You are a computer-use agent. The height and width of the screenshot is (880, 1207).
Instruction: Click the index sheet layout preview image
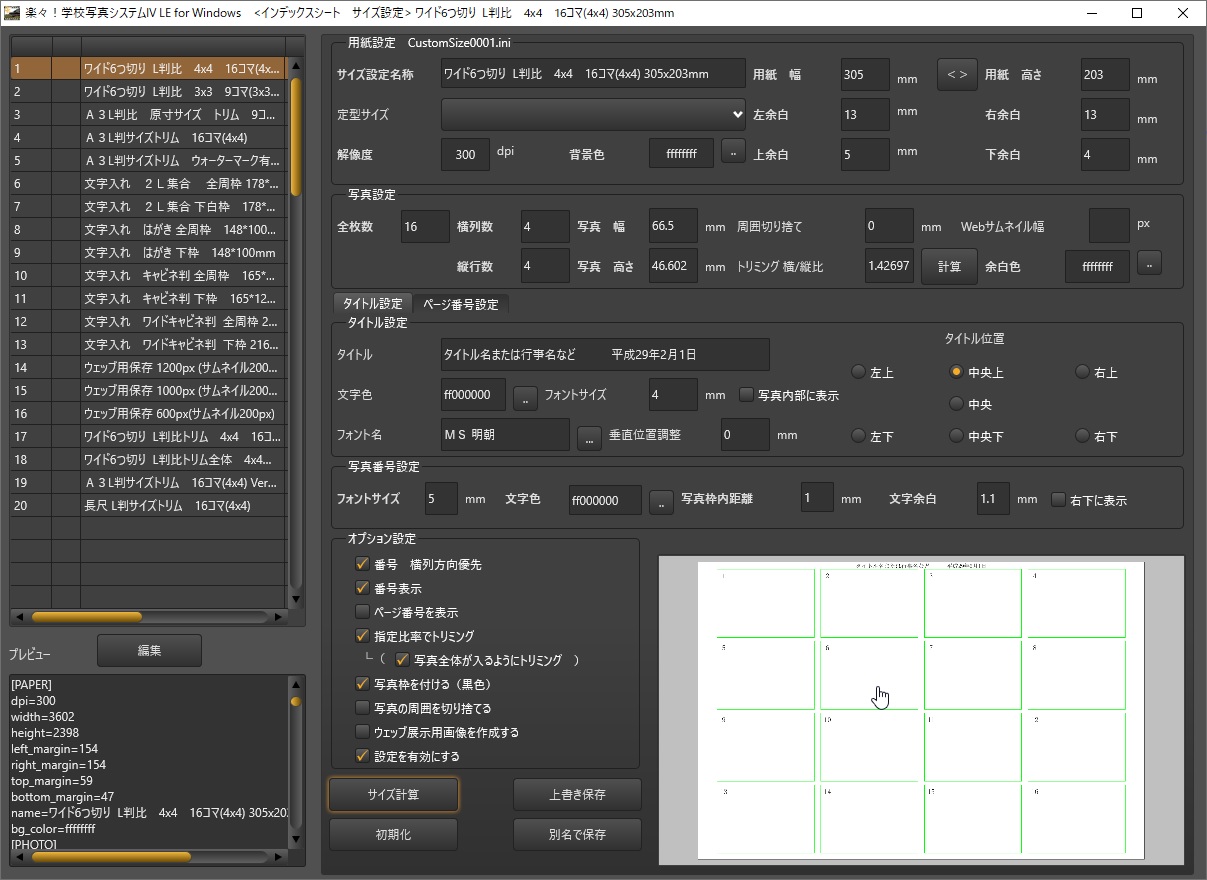click(921, 710)
